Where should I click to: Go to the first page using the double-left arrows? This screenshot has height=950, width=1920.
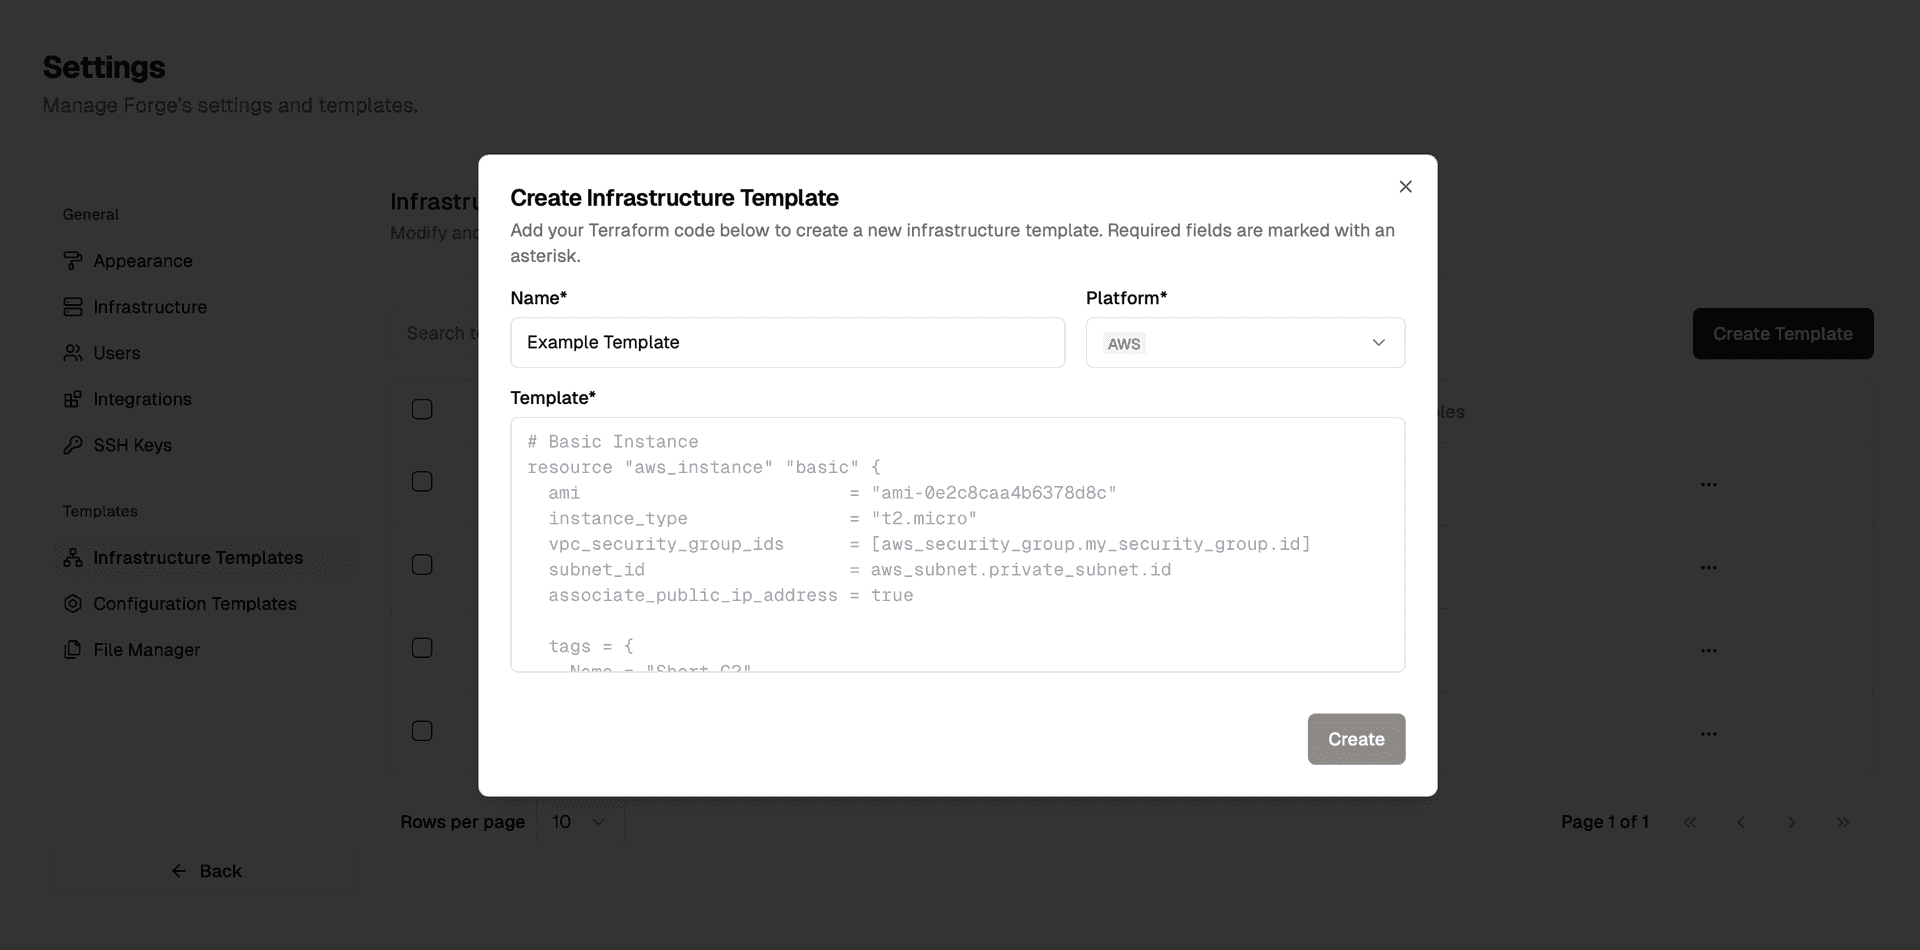tap(1690, 822)
